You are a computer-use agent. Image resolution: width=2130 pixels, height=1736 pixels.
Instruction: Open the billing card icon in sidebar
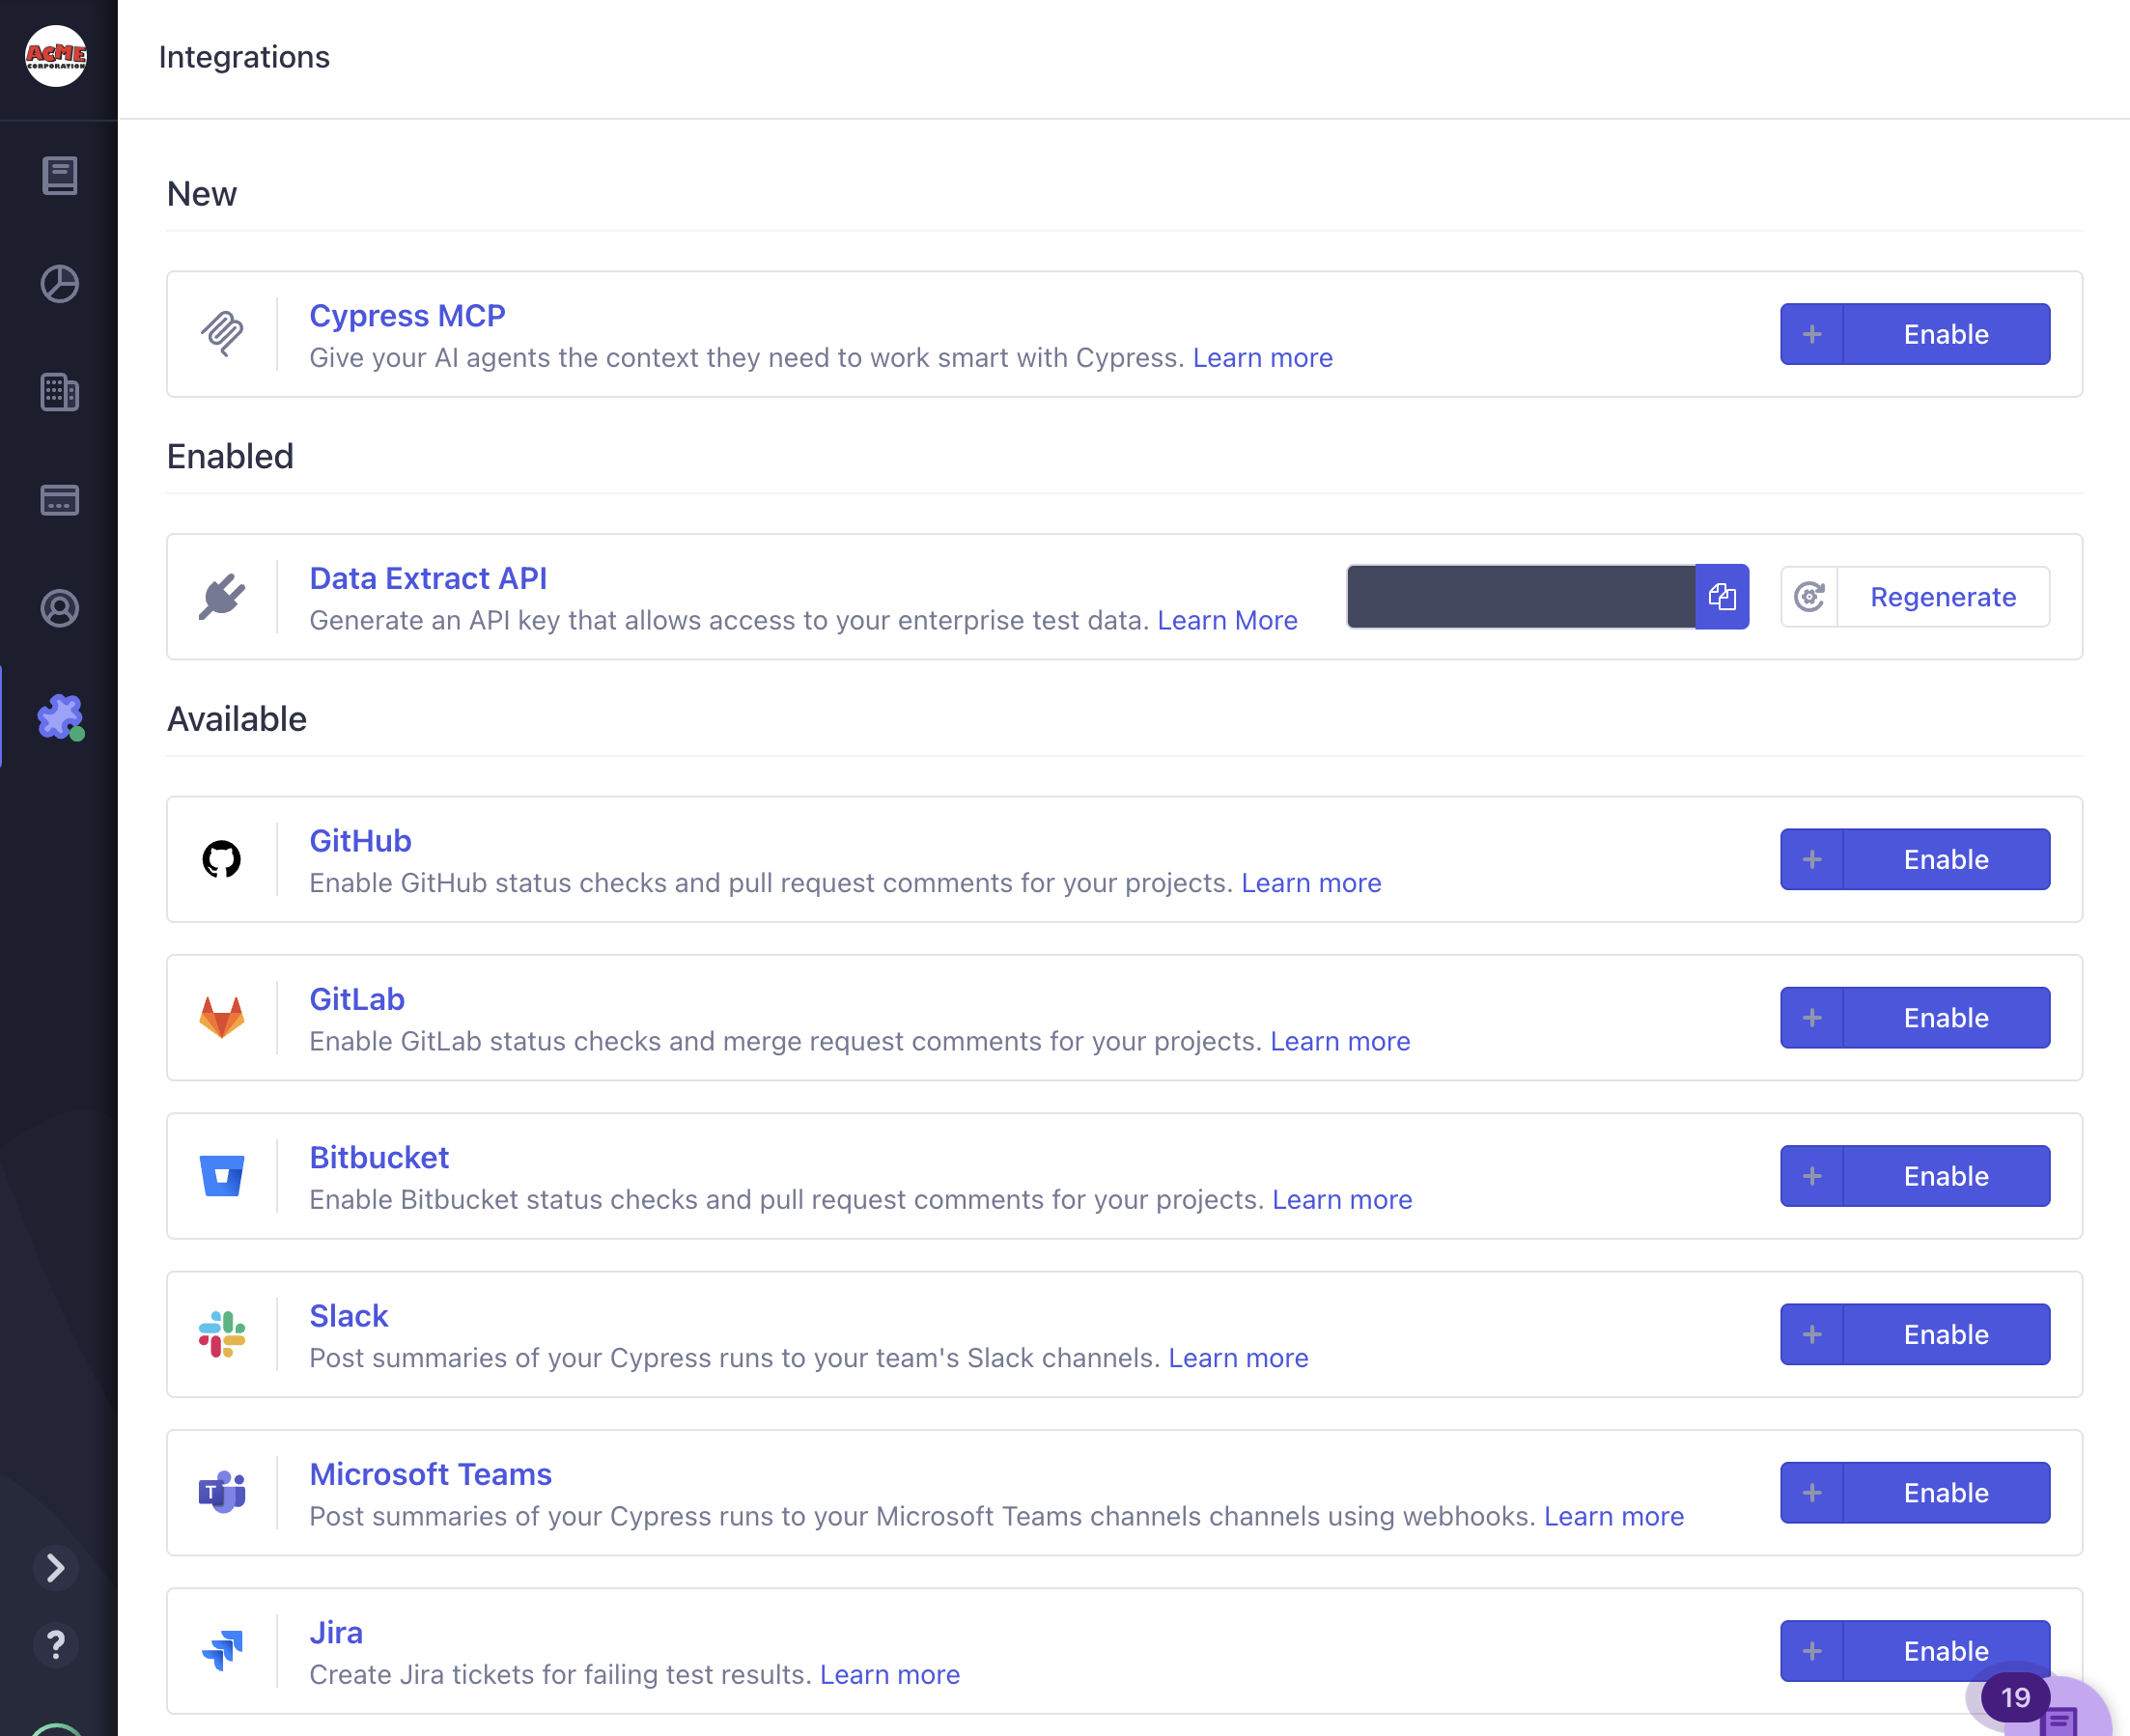(60, 500)
